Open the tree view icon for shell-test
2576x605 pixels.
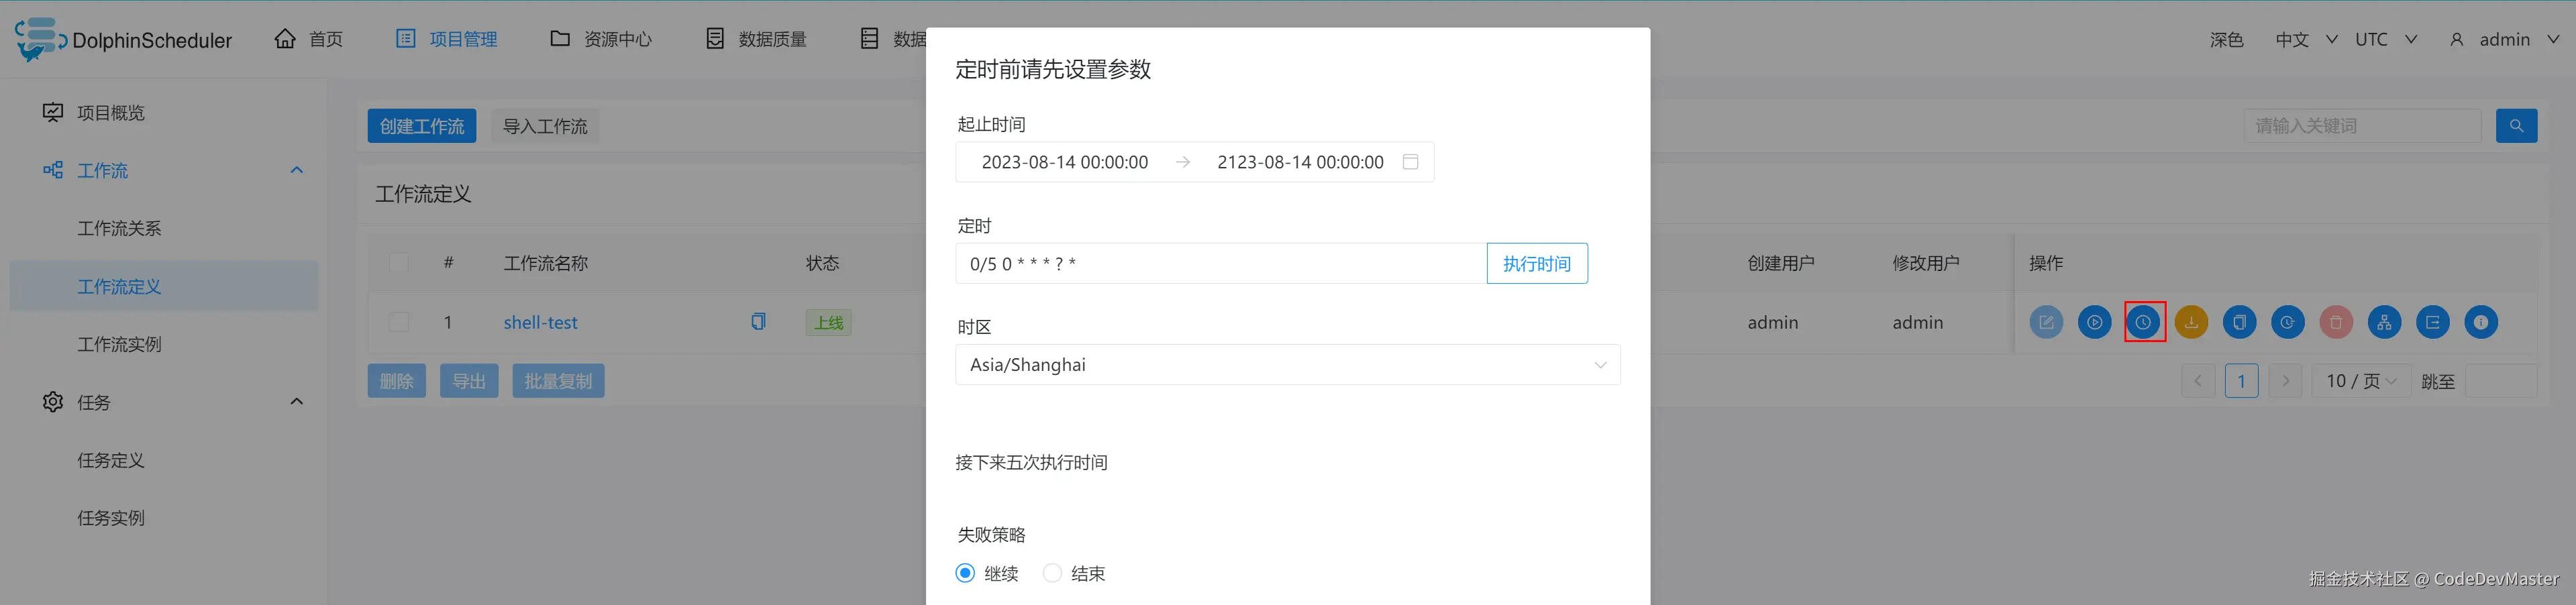coord(2384,322)
